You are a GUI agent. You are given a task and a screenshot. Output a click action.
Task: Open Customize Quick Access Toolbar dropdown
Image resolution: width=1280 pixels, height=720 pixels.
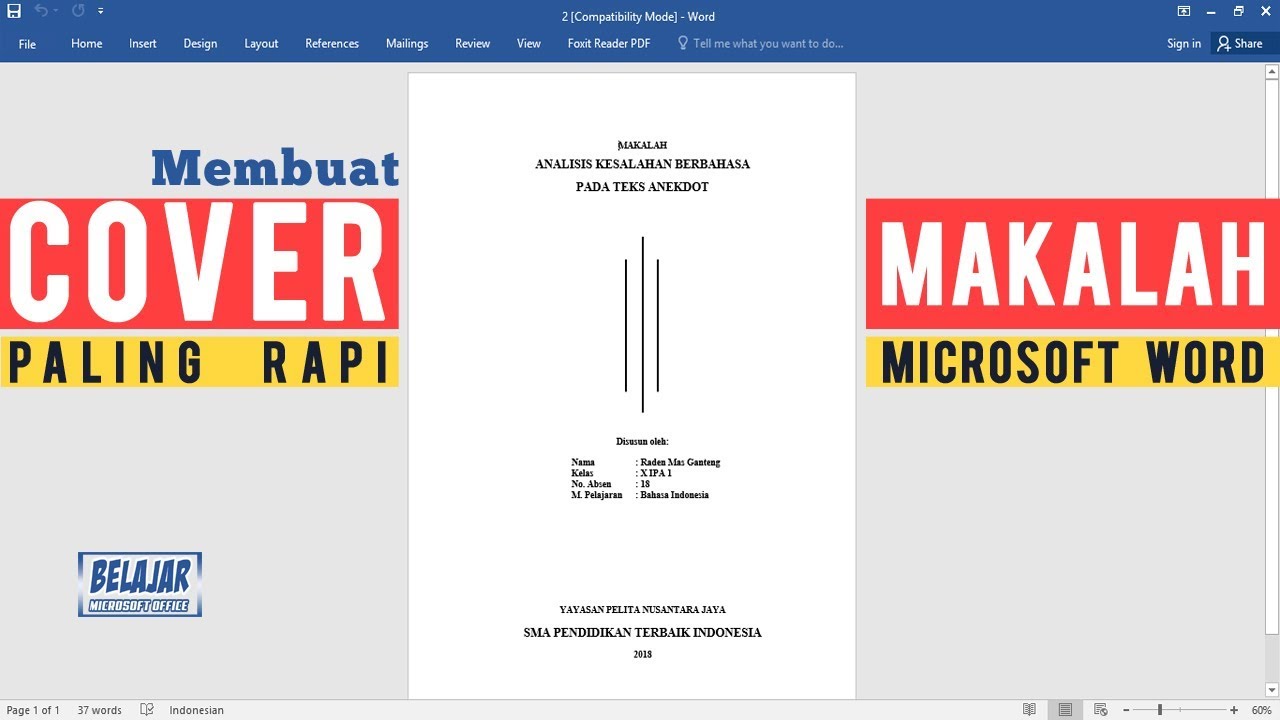(101, 11)
